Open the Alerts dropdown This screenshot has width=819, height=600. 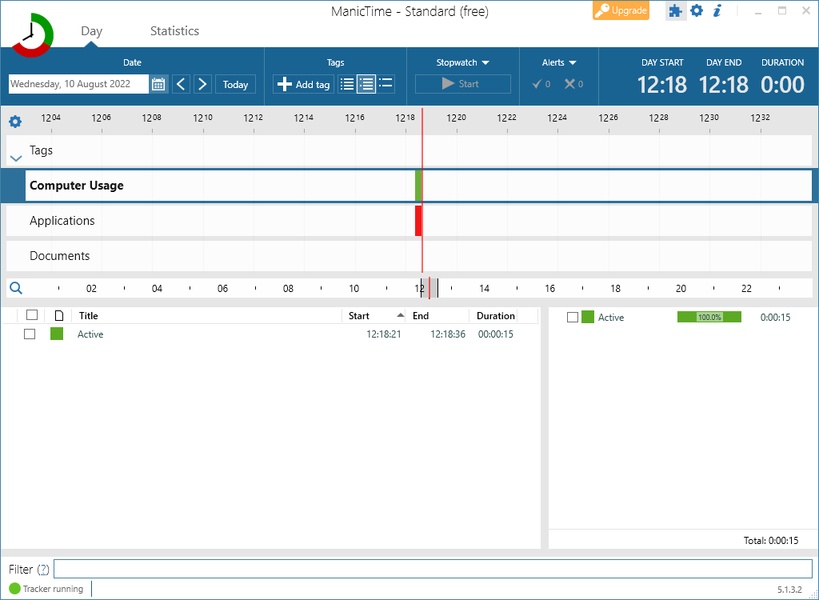[x=559, y=62]
